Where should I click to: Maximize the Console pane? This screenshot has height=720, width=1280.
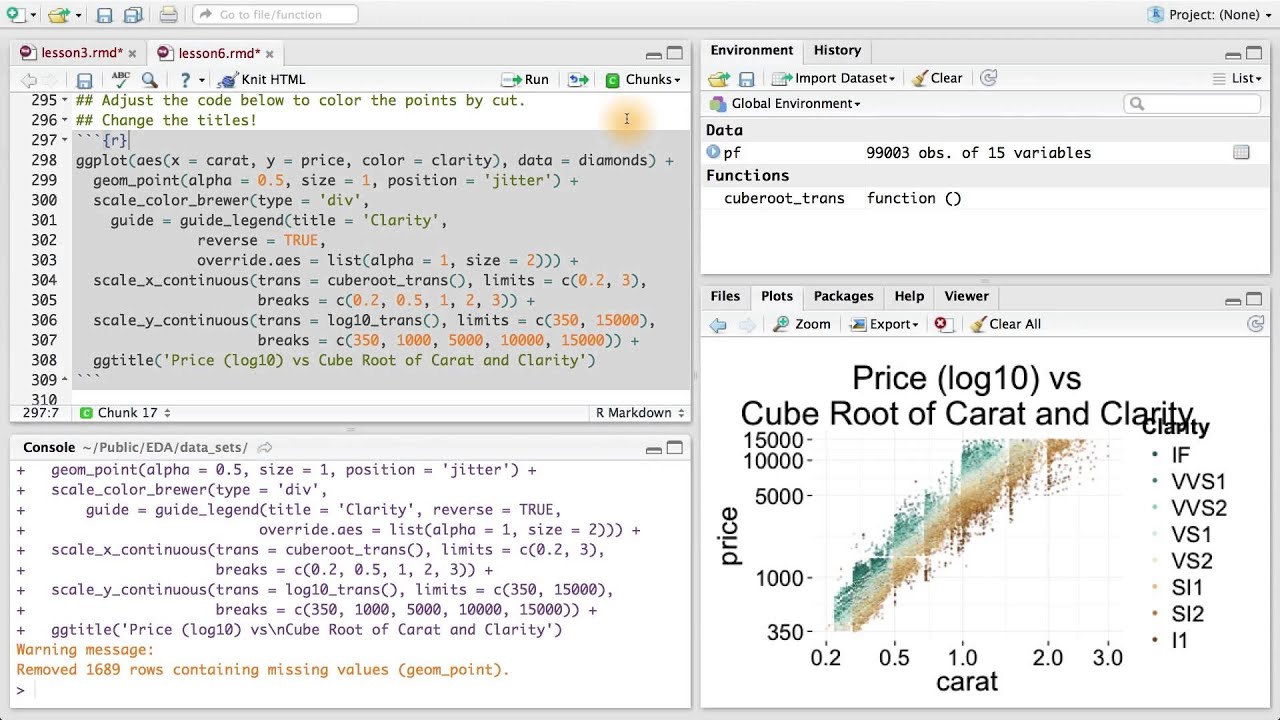675,449
